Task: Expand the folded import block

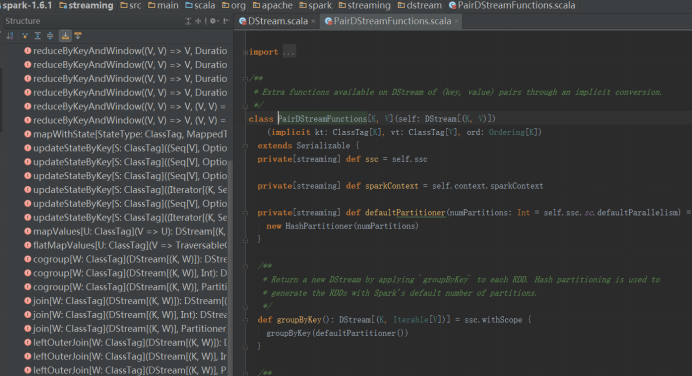Action: 245,52
